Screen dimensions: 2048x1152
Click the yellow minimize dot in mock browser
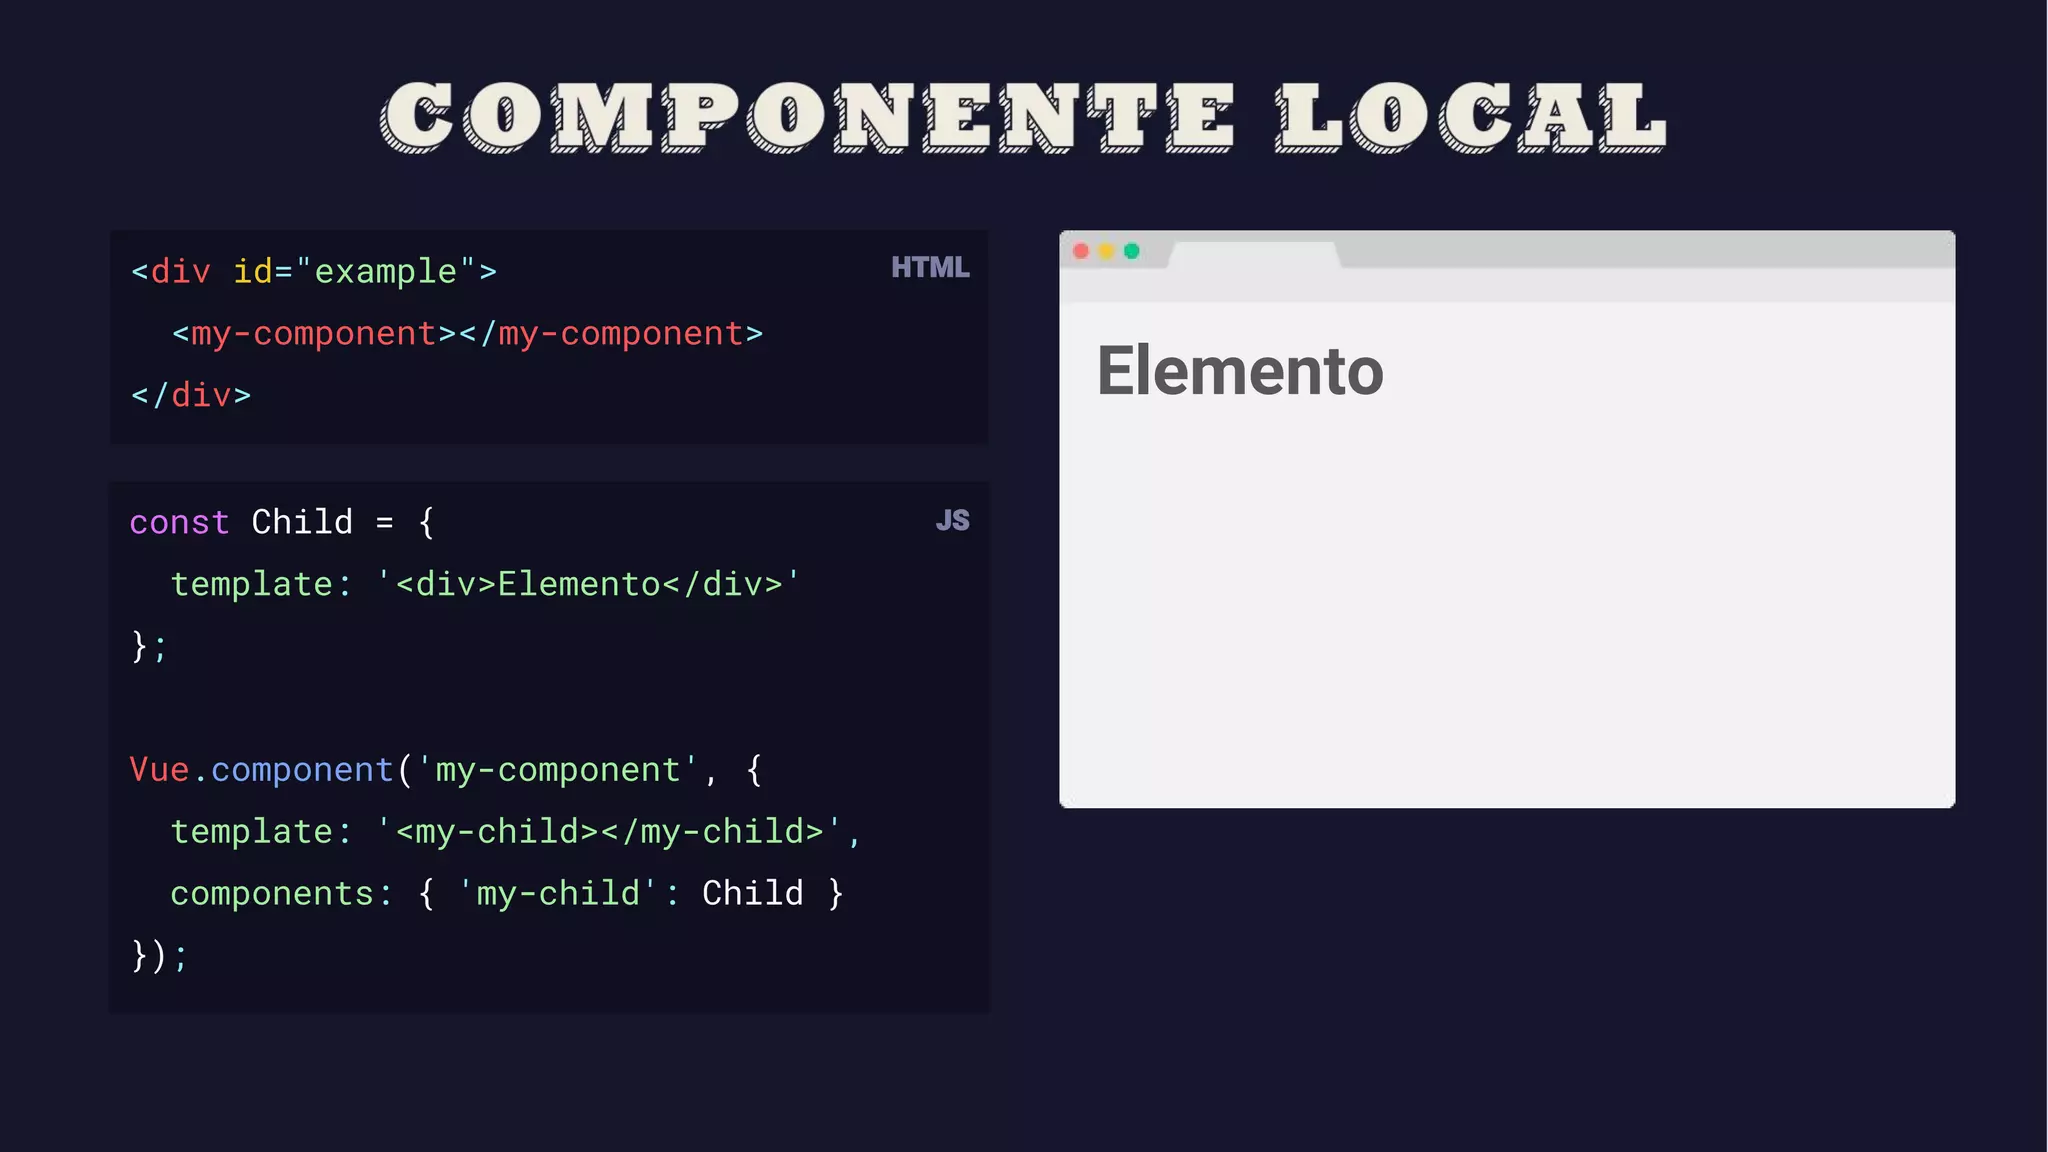[x=1106, y=251]
